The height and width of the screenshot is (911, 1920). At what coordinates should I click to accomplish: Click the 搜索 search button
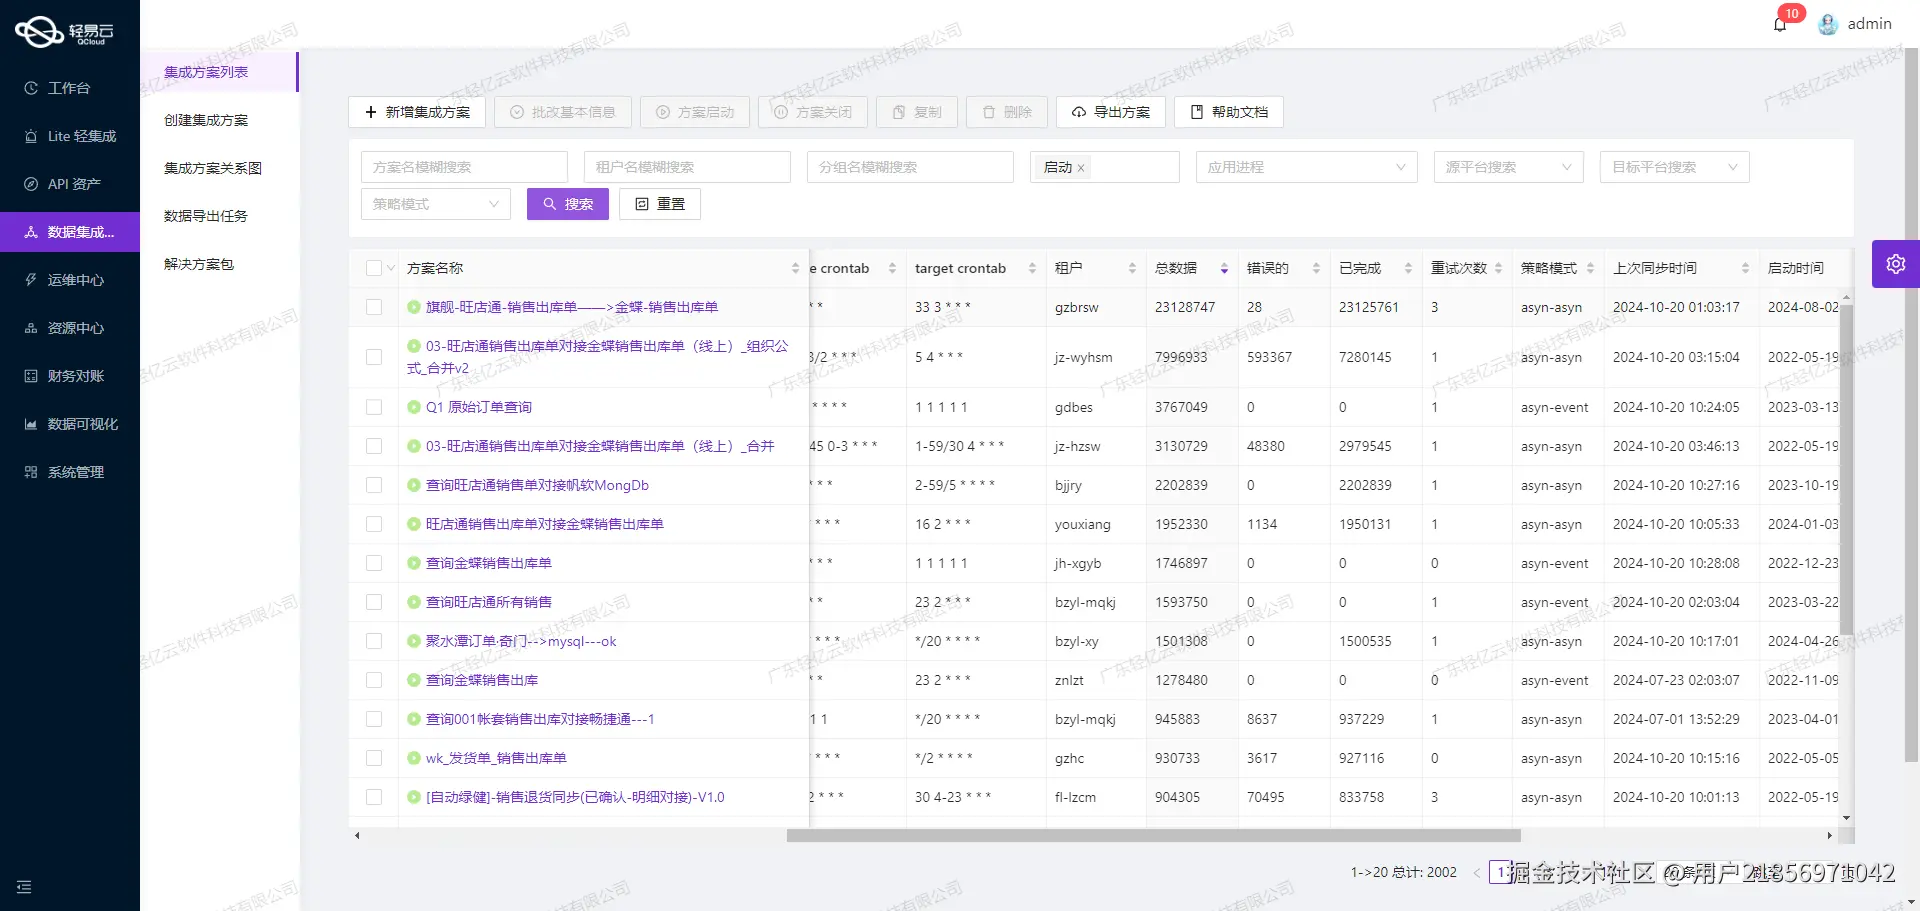pos(568,204)
